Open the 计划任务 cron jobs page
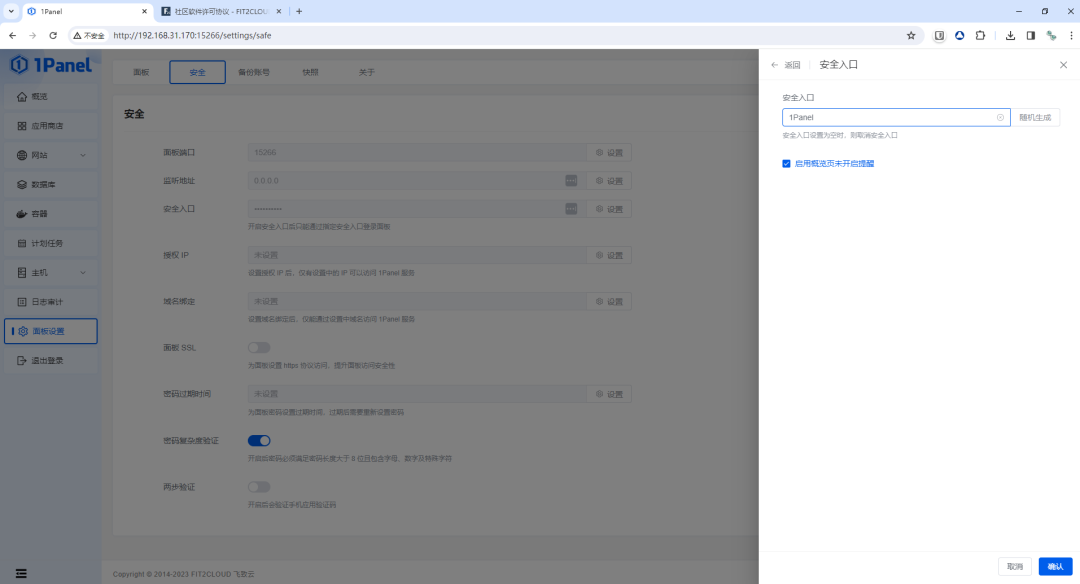1080x584 pixels. [x=49, y=242]
